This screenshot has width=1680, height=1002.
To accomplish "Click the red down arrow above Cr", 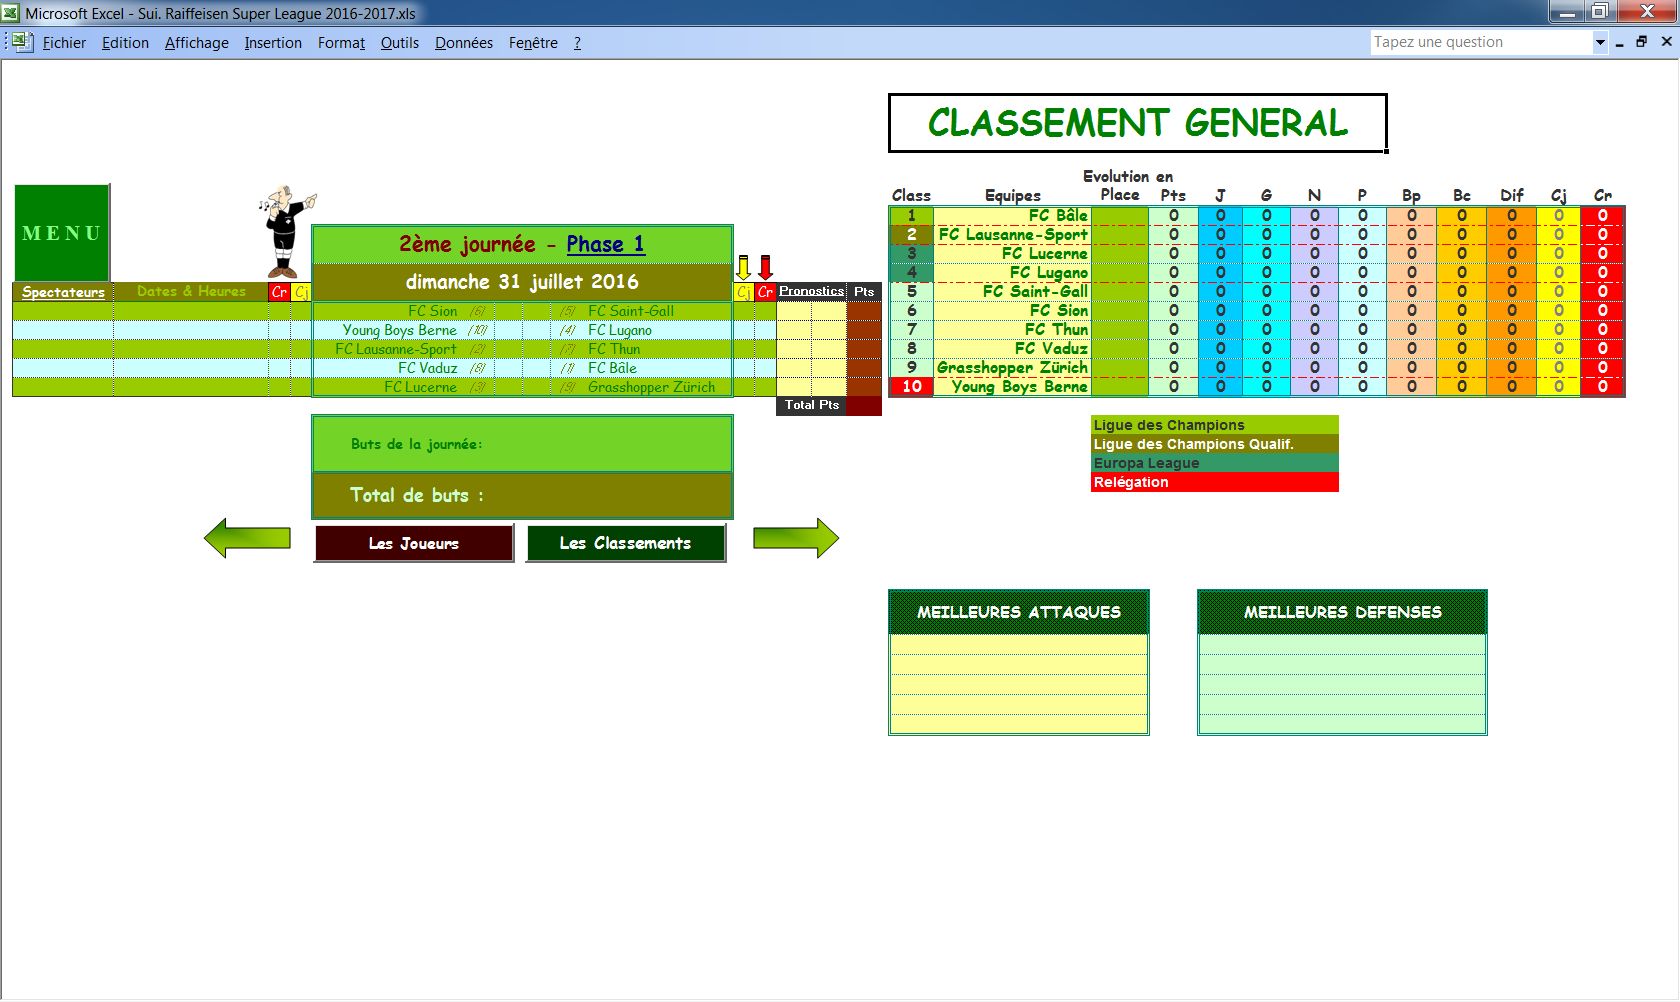I will pos(765,267).
